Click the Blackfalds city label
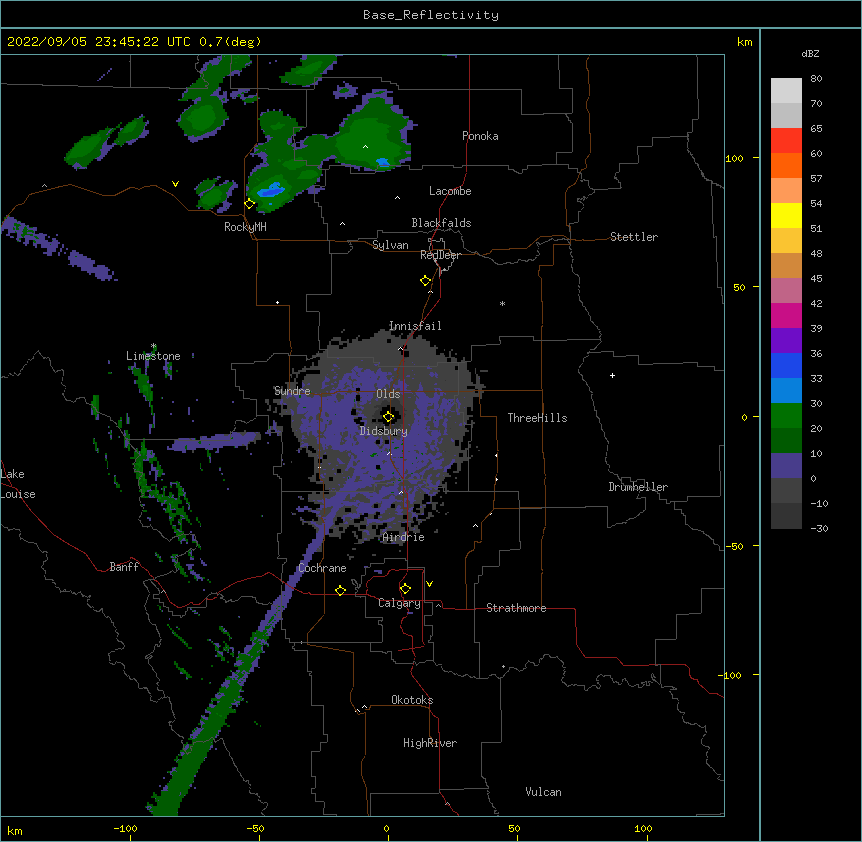Screen dimensions: 862x842 point(441,223)
